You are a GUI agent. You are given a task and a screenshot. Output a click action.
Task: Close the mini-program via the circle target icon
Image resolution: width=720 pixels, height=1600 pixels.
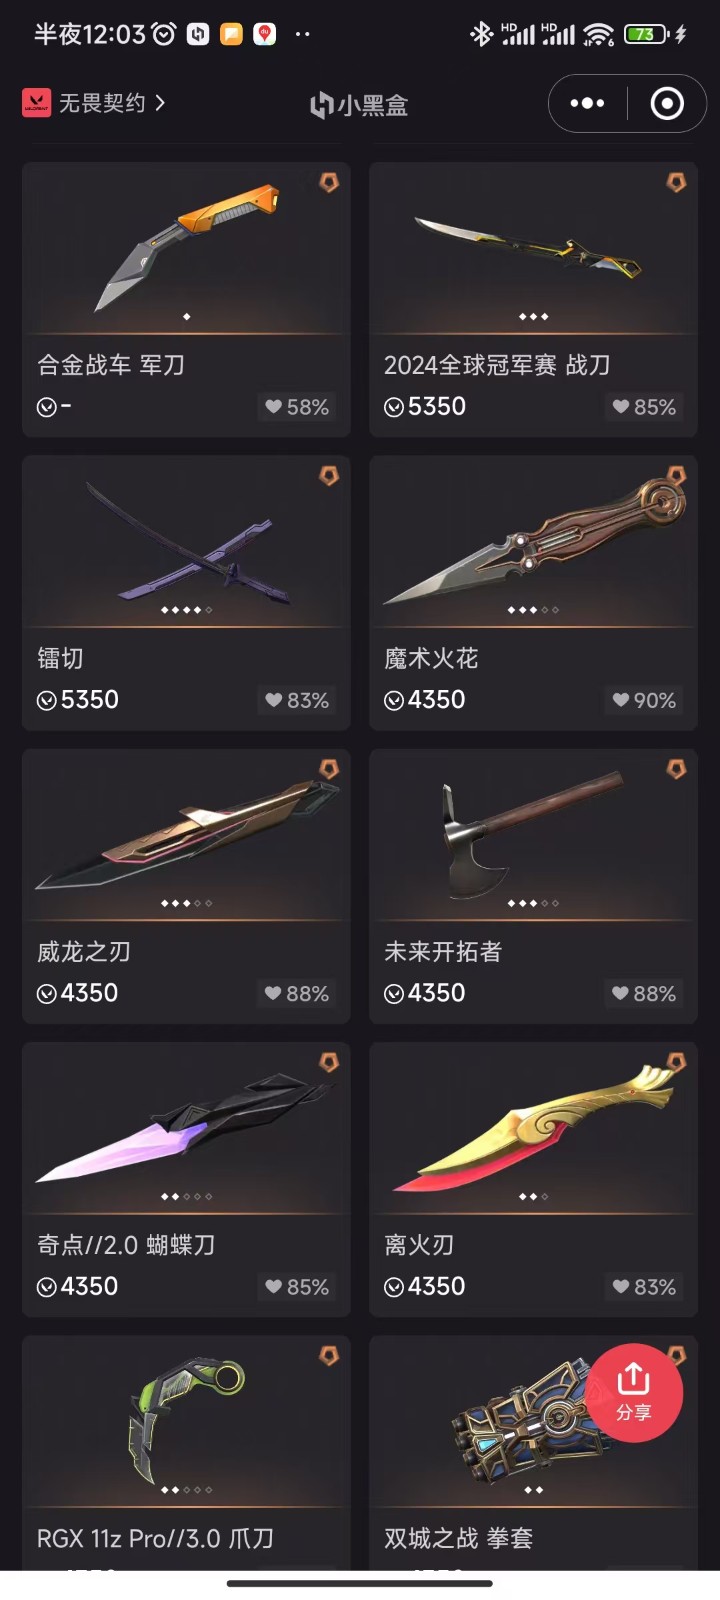(667, 103)
